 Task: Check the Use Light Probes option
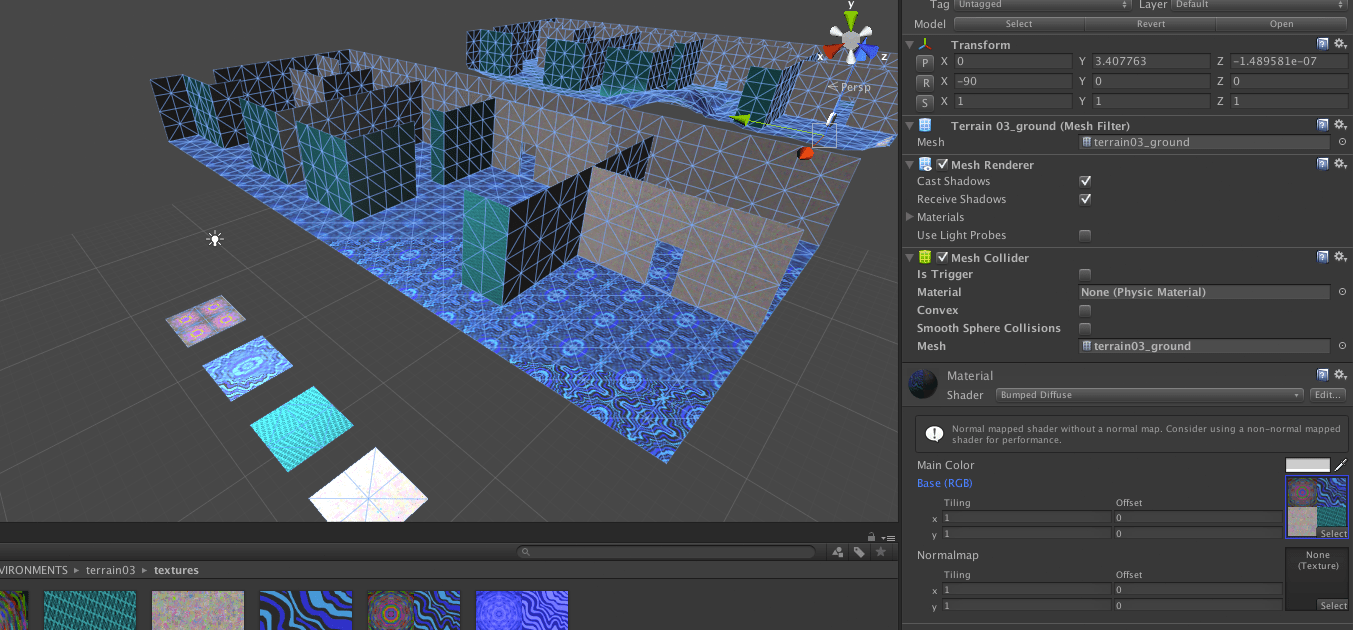click(x=1085, y=235)
